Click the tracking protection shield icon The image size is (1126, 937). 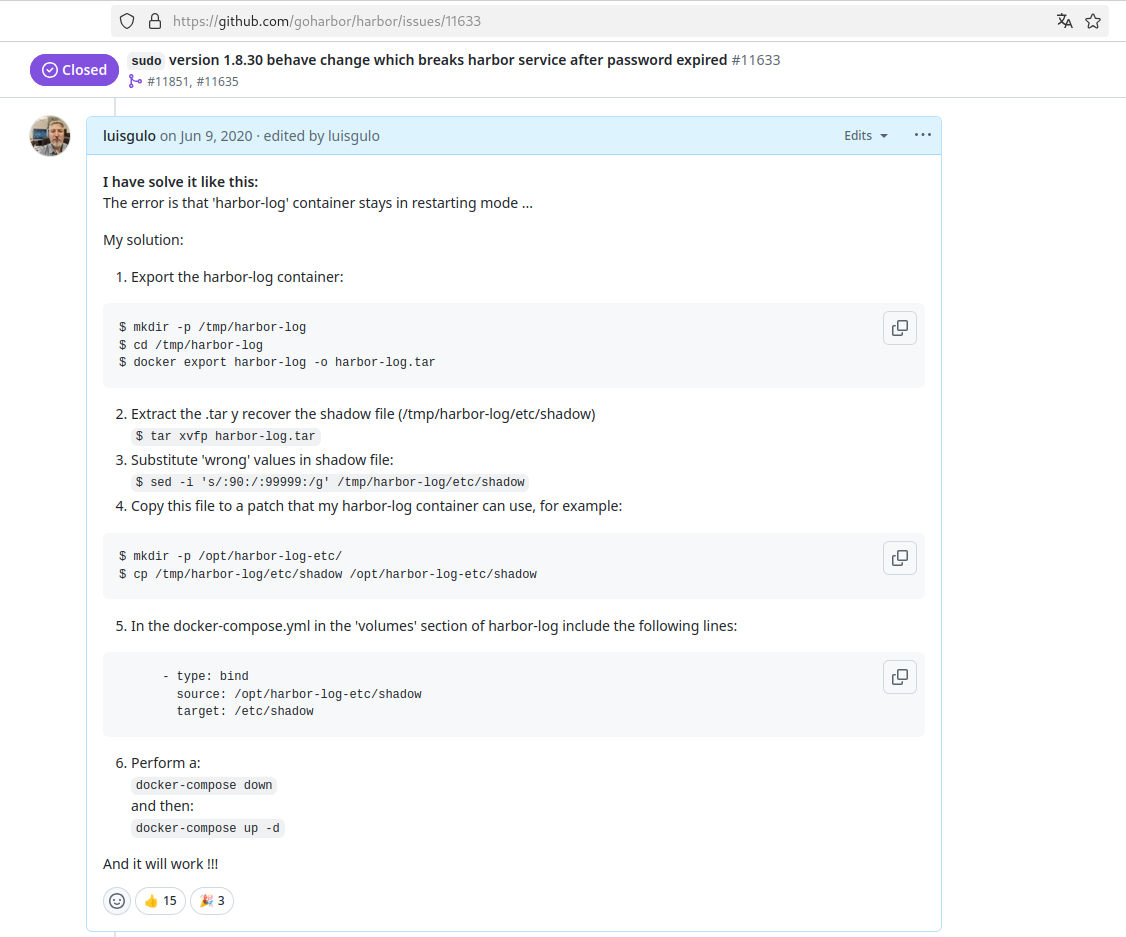coord(127,22)
